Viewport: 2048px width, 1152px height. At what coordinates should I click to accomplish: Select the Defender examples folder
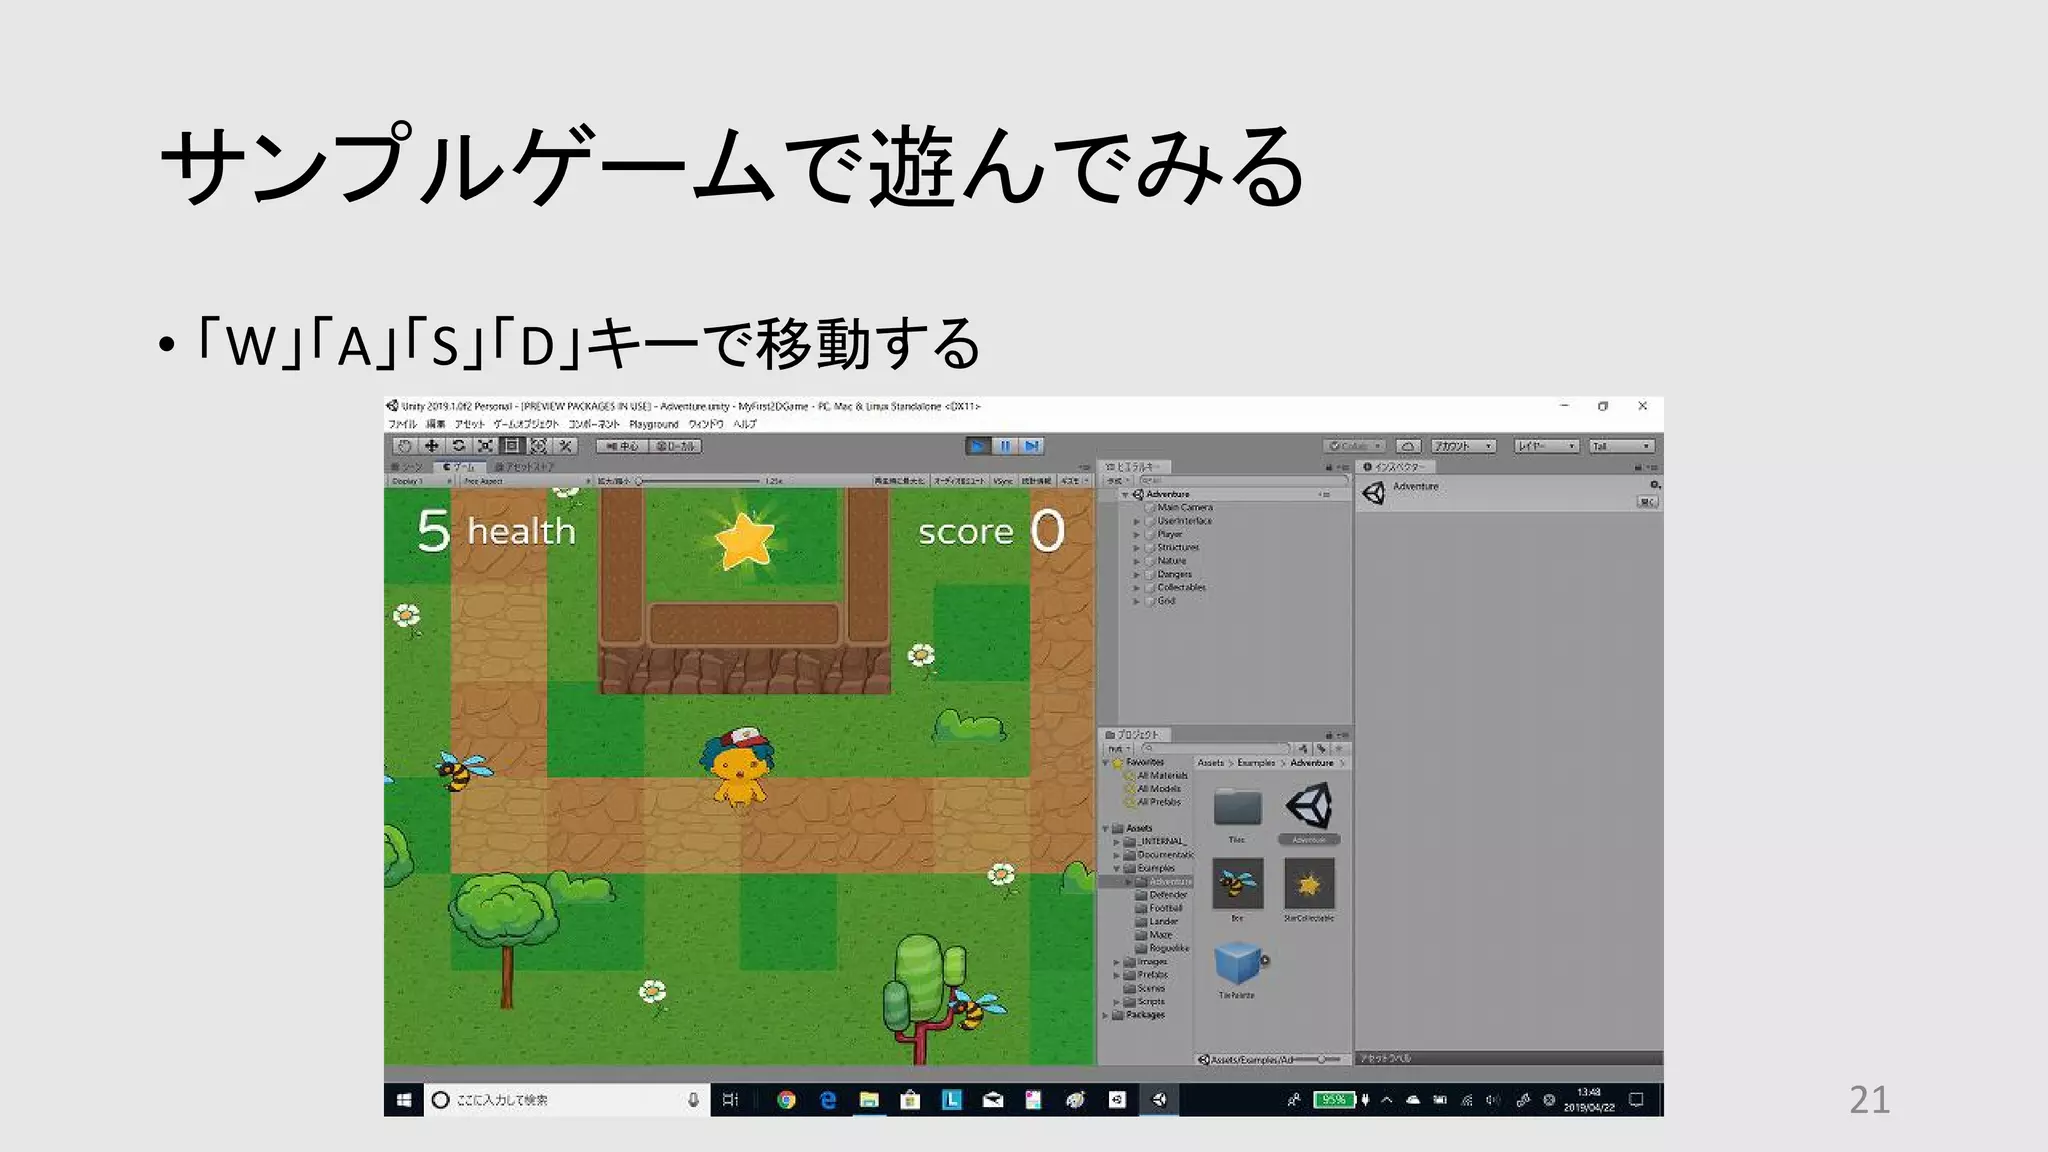[1167, 895]
